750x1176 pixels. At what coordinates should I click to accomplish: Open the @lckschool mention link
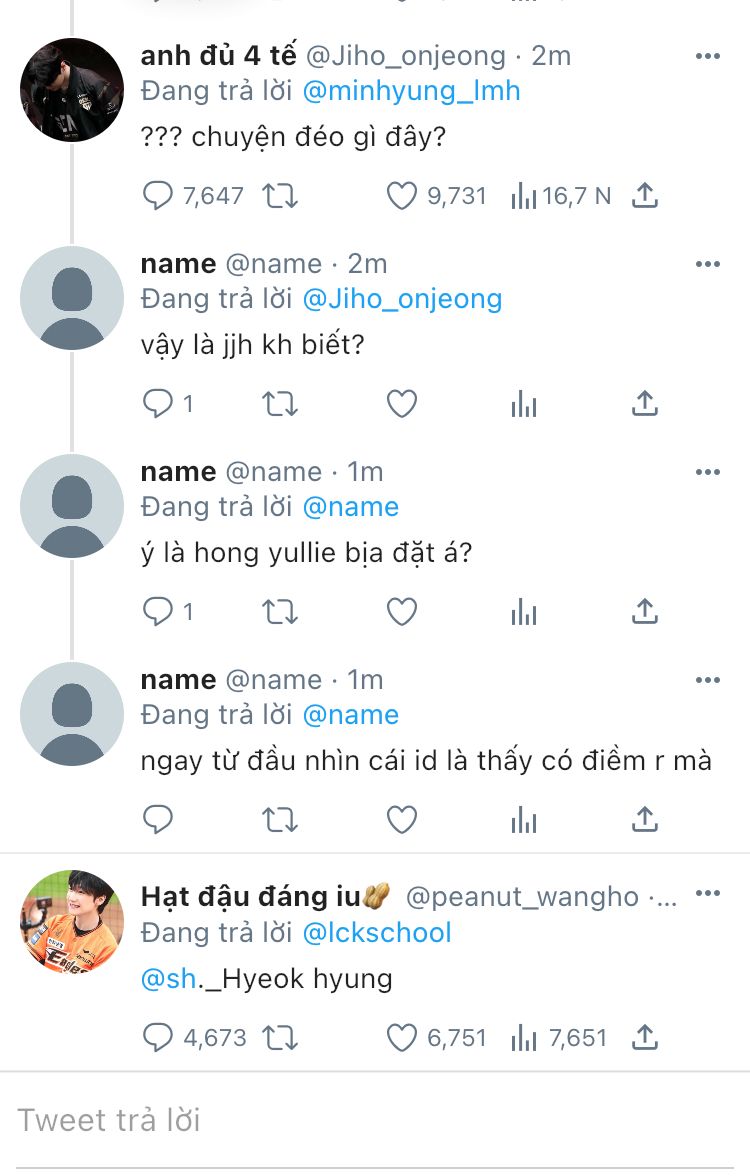376,933
